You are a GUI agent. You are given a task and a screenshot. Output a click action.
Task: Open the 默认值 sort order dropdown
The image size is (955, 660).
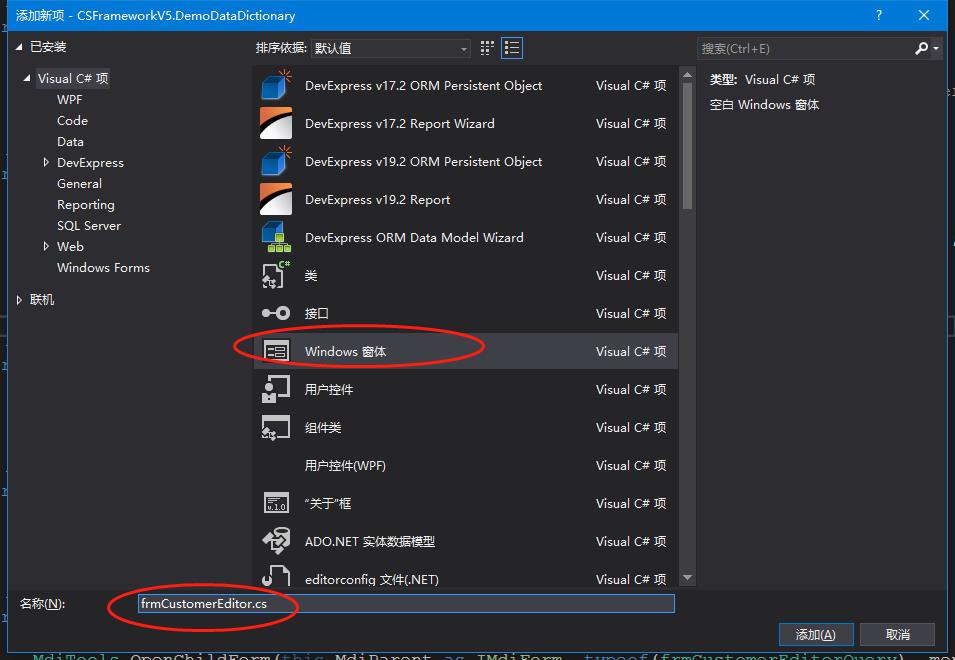(x=463, y=48)
